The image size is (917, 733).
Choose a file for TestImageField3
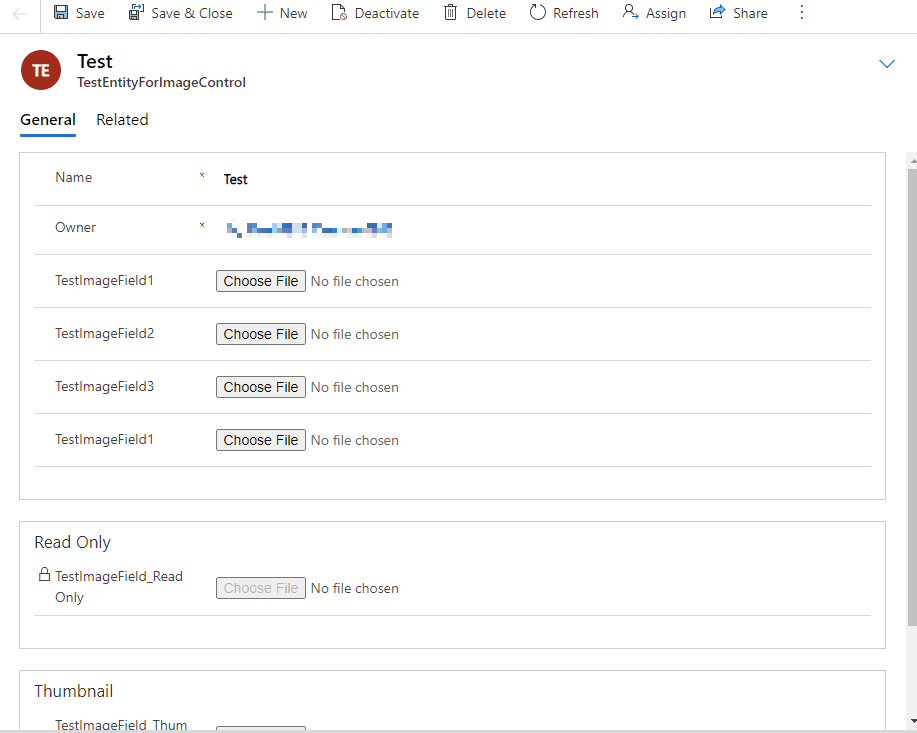pos(261,388)
